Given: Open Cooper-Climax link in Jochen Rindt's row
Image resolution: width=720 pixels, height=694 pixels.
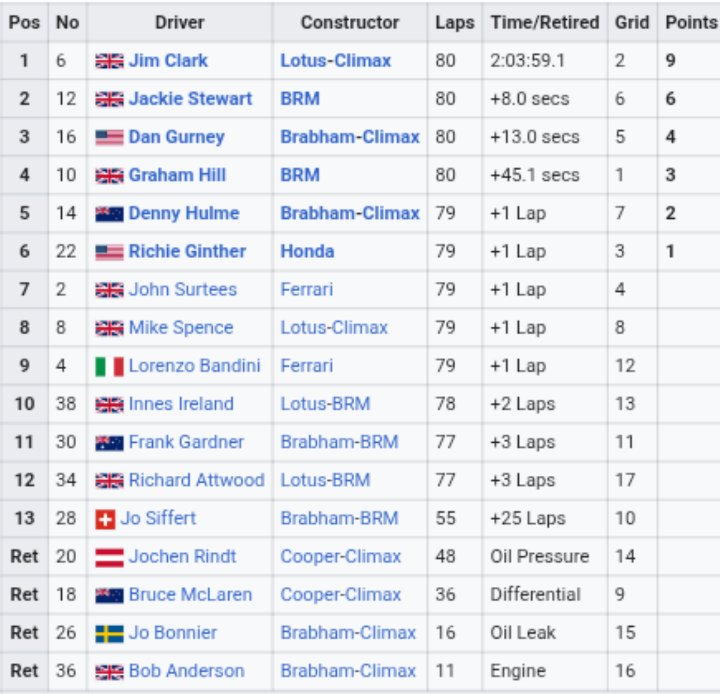Looking at the screenshot, I should pyautogui.click(x=341, y=556).
